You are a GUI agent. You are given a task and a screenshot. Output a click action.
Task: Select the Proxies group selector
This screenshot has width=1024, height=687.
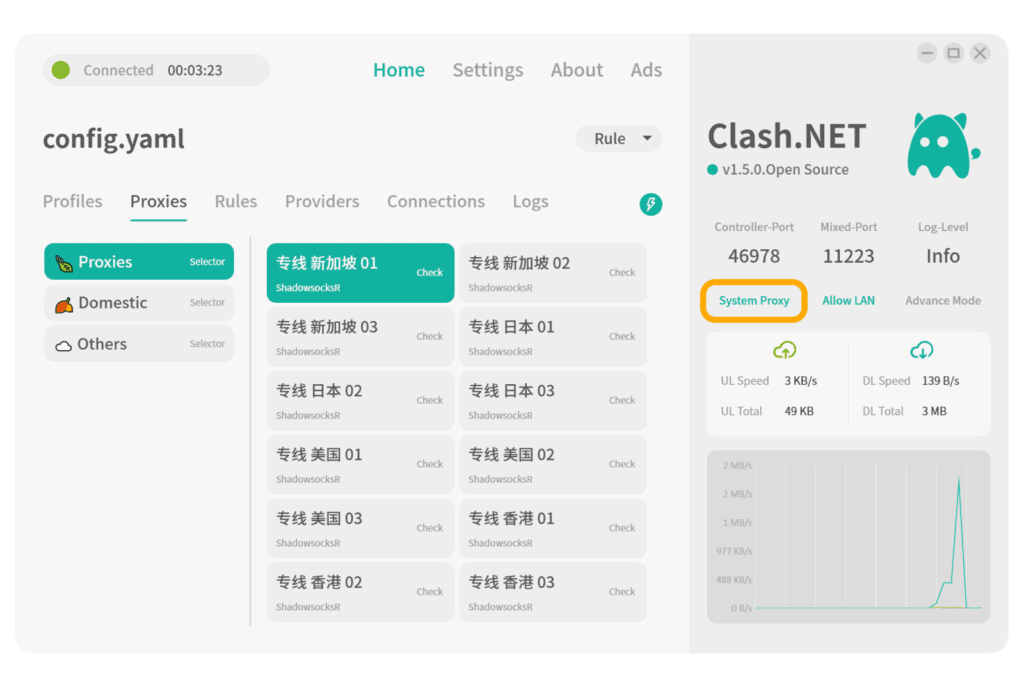[138, 261]
